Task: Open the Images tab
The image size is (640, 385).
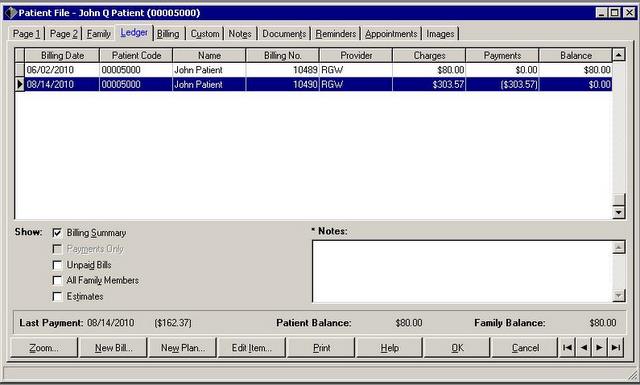Action: [x=440, y=34]
